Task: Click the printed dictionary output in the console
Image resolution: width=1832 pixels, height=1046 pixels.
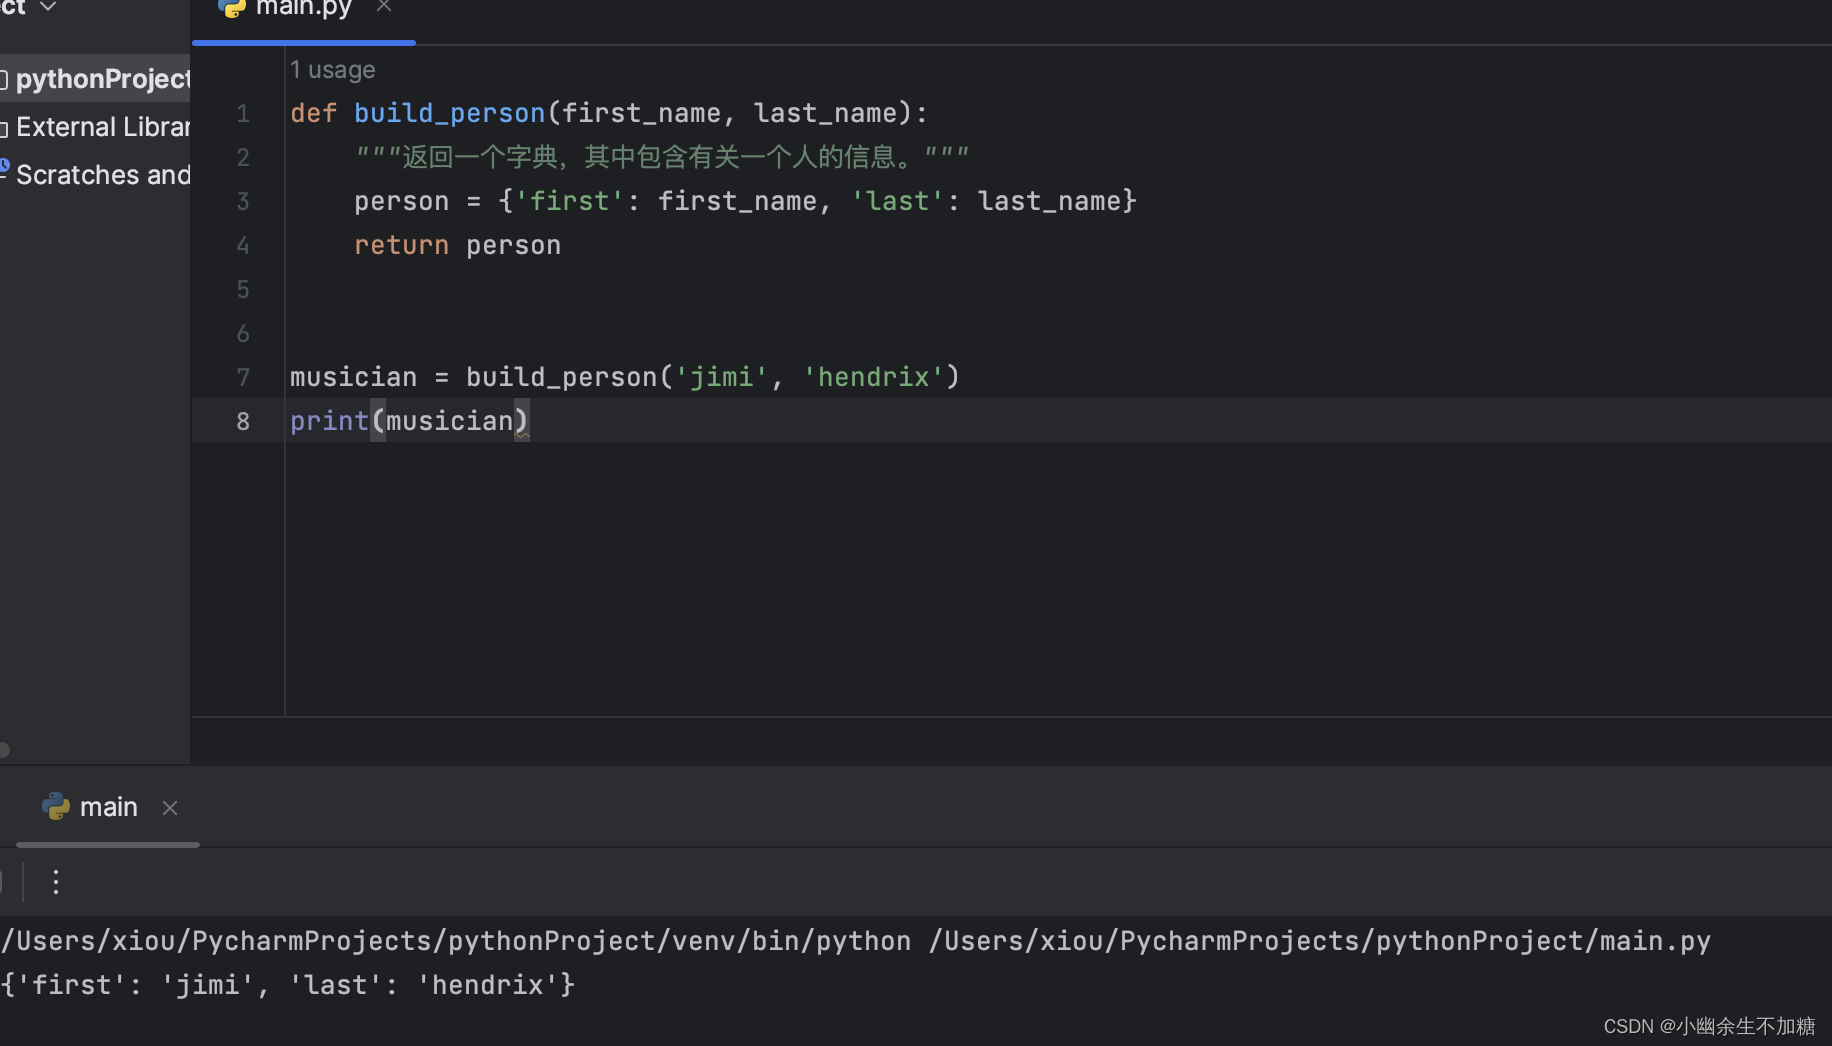Action: 288,985
